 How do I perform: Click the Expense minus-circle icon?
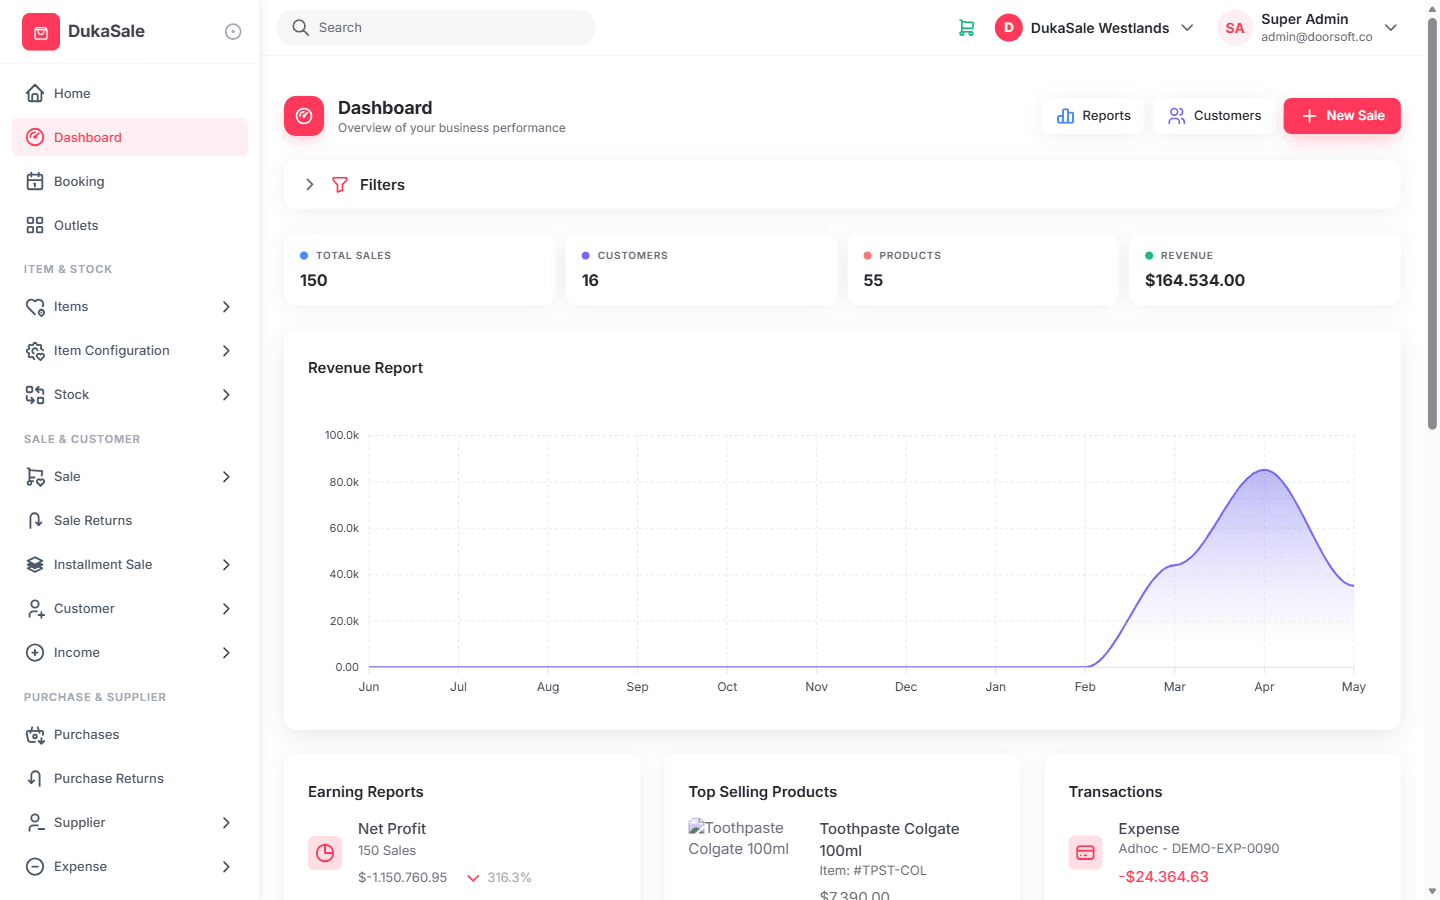point(35,867)
